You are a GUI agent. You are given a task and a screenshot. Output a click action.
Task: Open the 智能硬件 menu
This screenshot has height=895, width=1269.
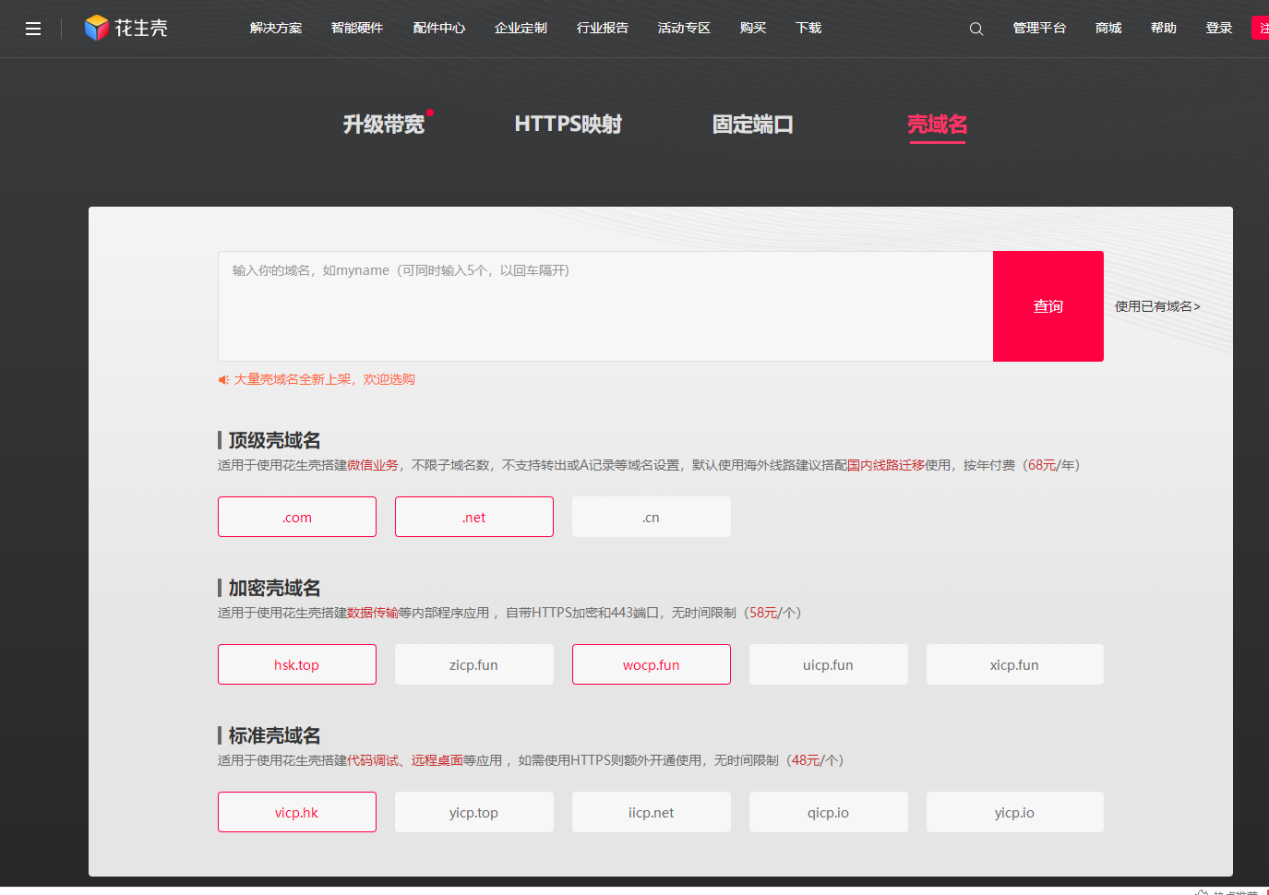[x=356, y=28]
